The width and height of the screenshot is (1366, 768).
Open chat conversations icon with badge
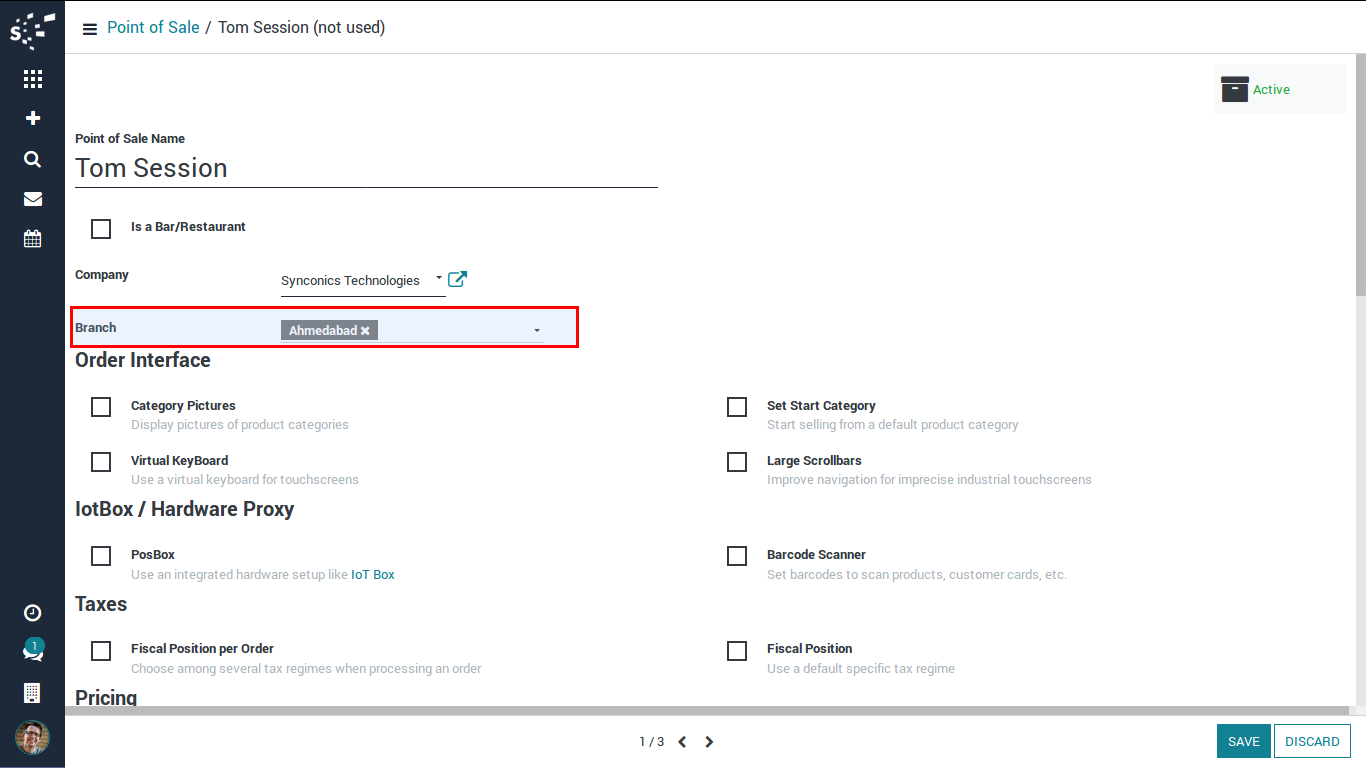tap(32, 652)
